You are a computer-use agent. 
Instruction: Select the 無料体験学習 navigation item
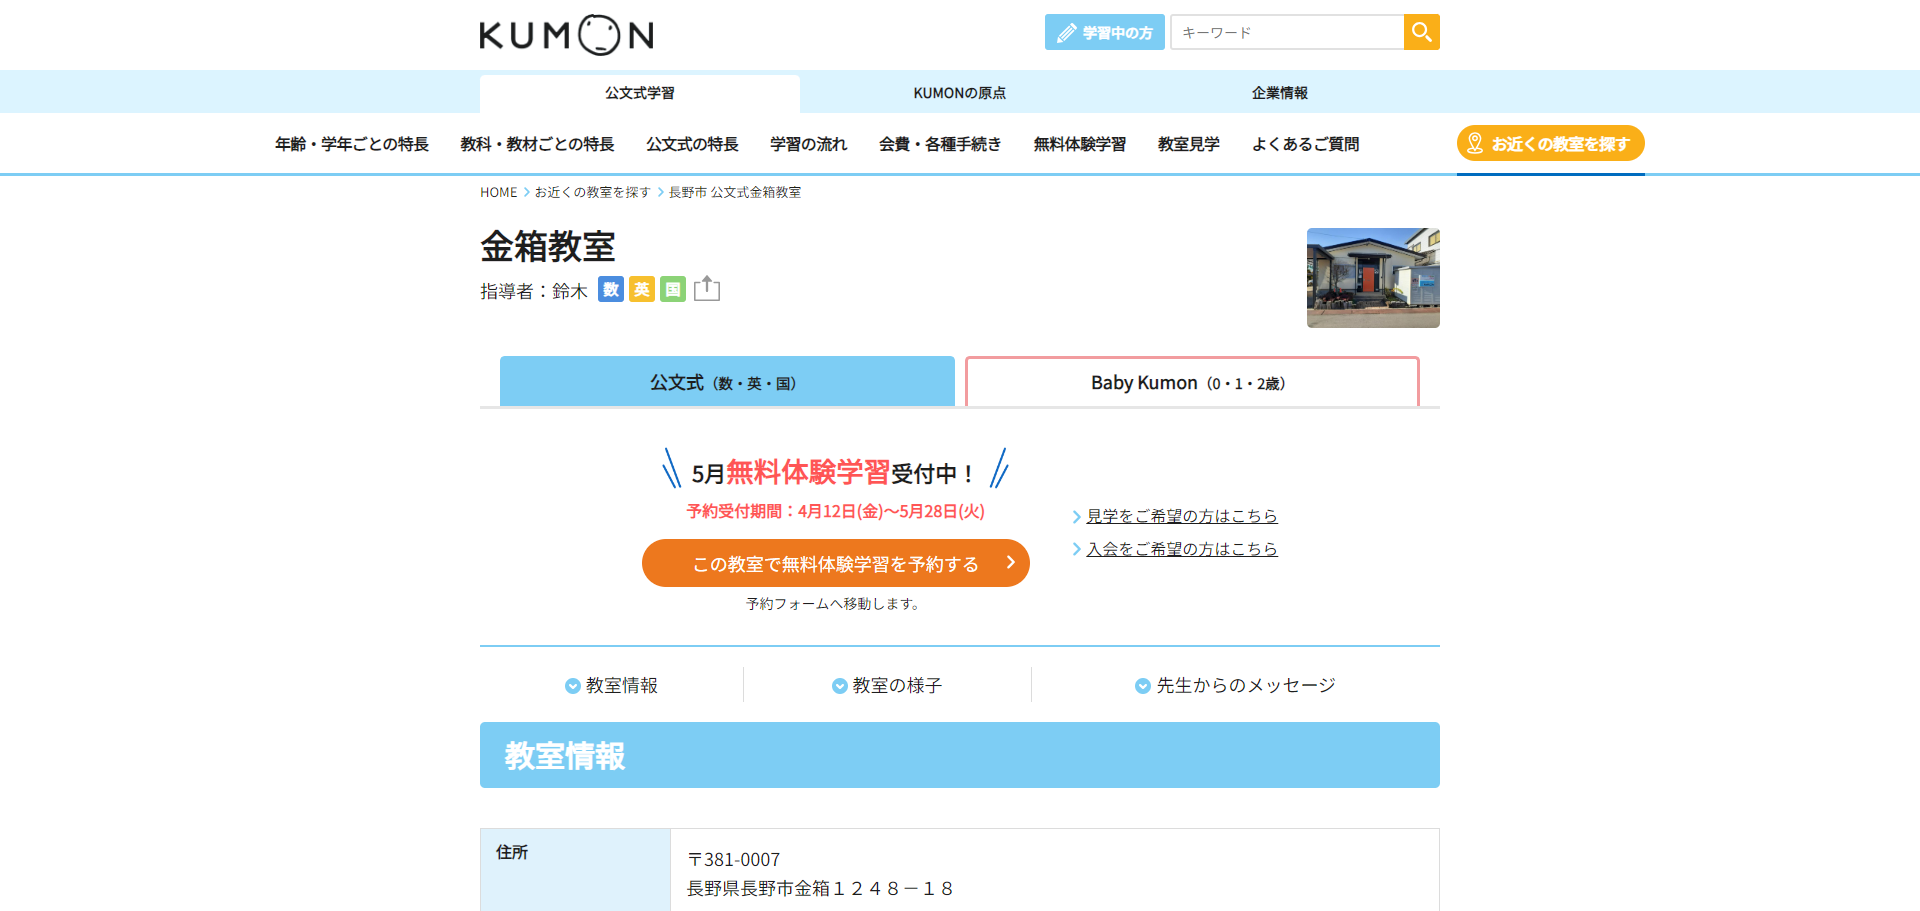point(1080,143)
